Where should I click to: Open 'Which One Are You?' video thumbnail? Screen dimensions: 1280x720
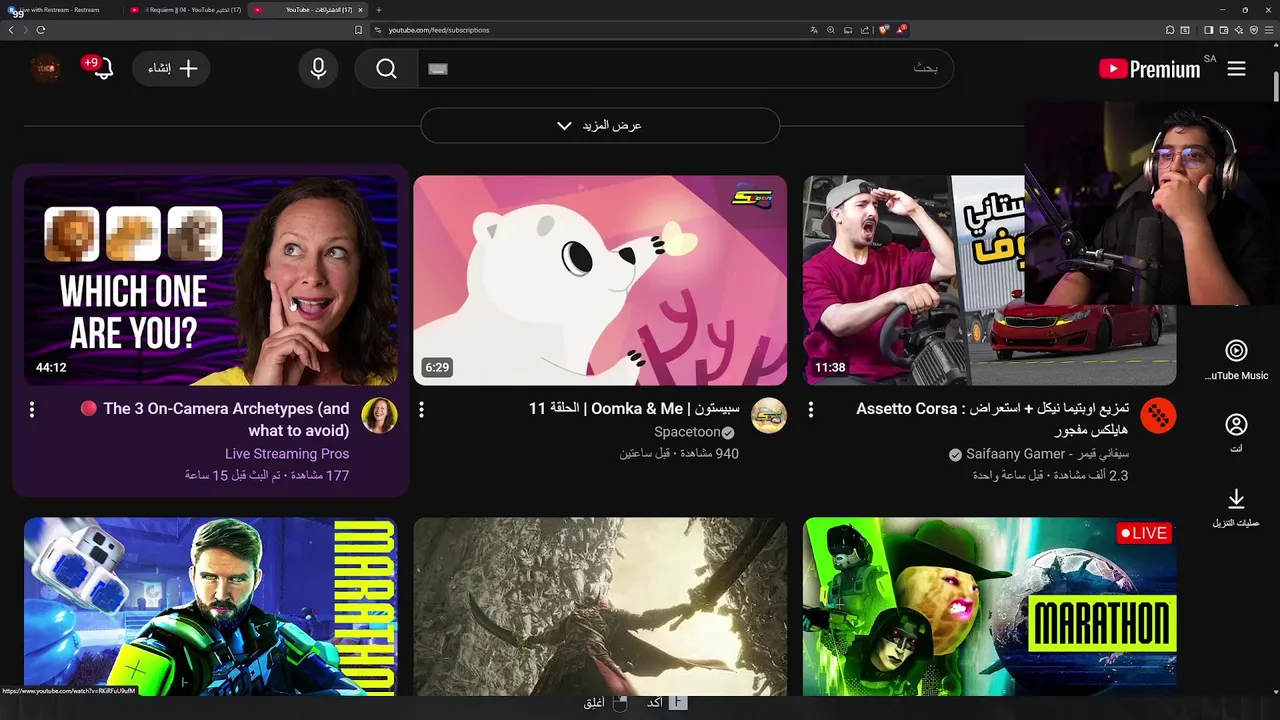(211, 281)
